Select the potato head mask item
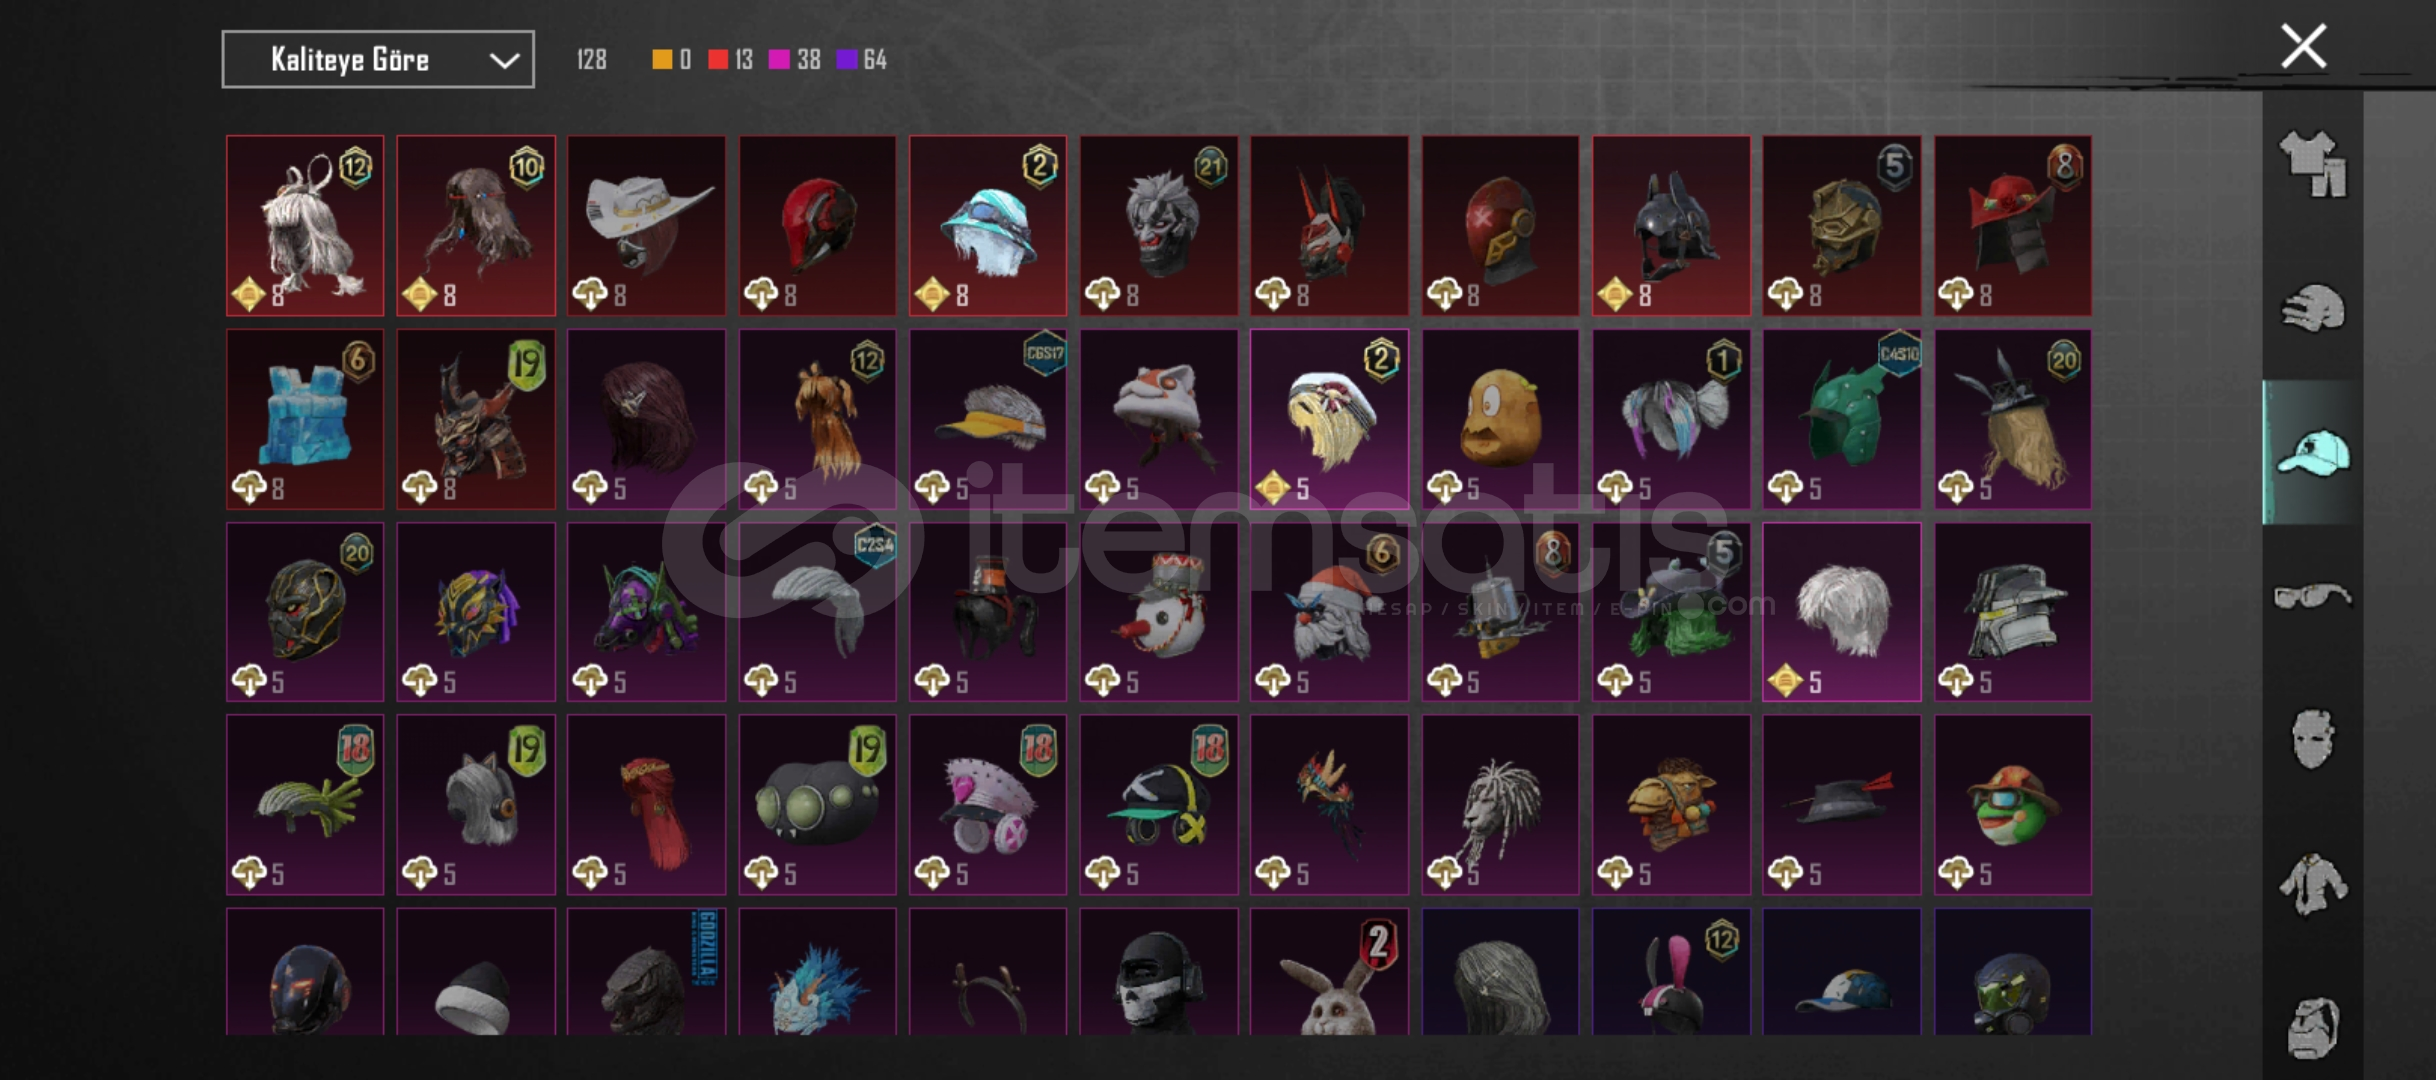2436x1080 pixels. tap(1500, 419)
